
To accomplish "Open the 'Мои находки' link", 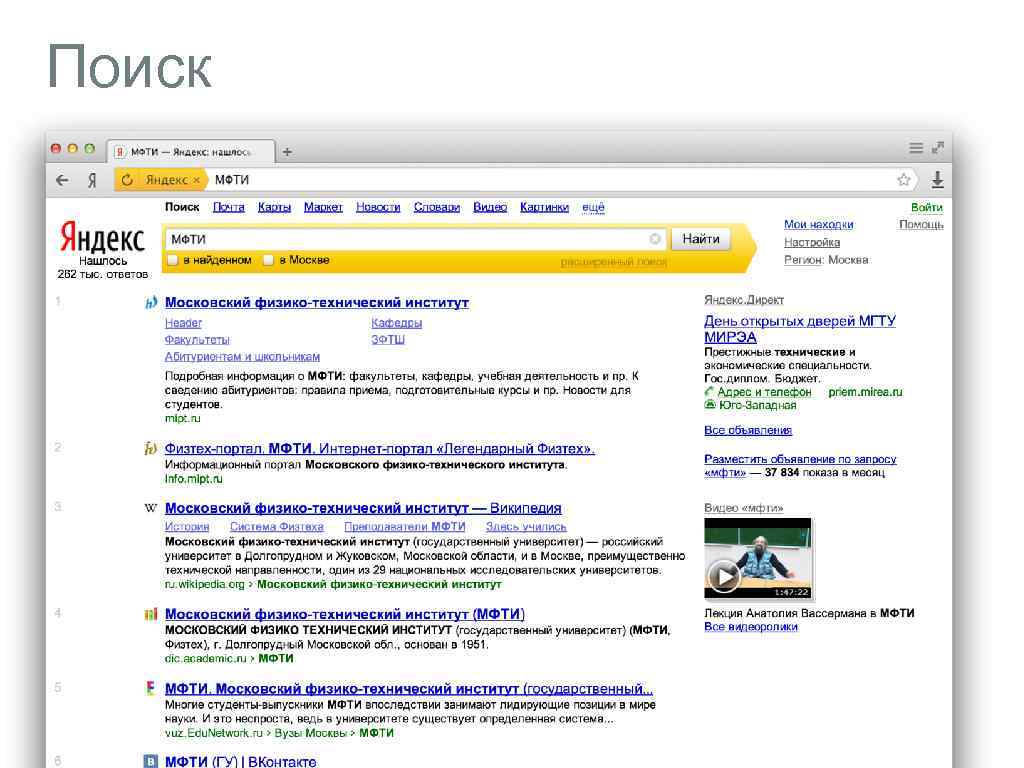I will click(x=818, y=225).
